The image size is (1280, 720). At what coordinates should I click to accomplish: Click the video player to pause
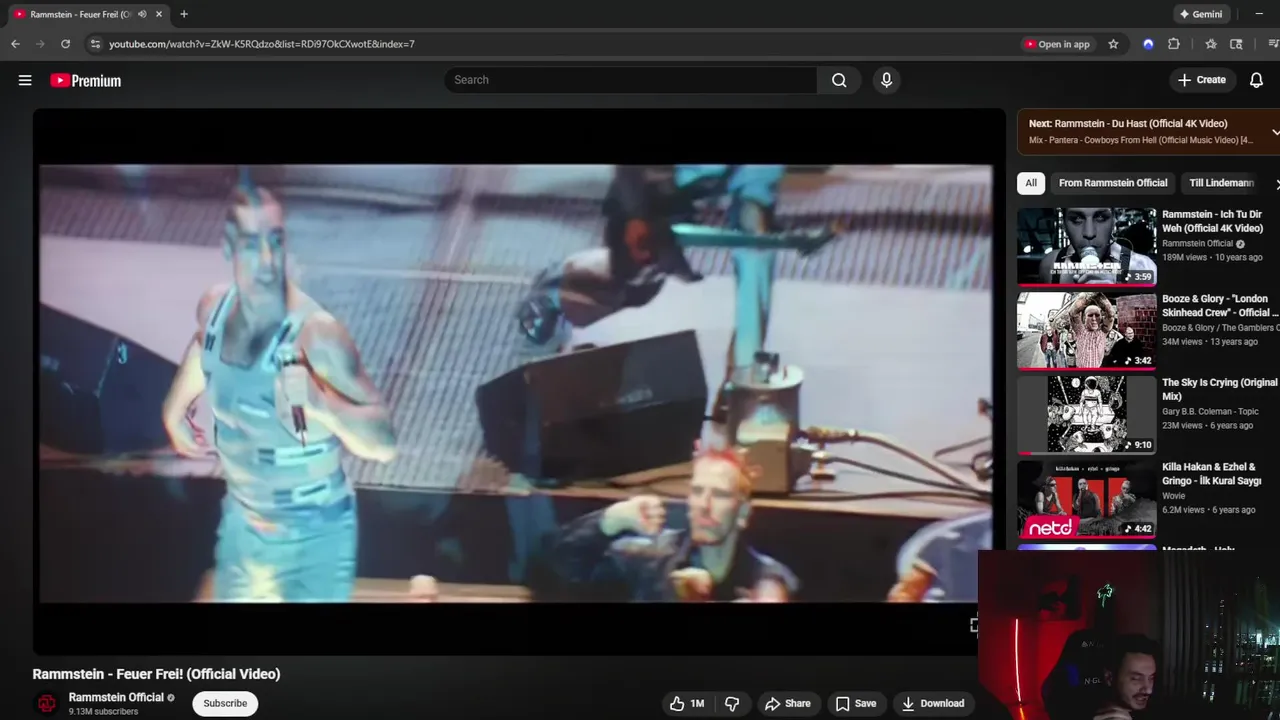point(517,383)
